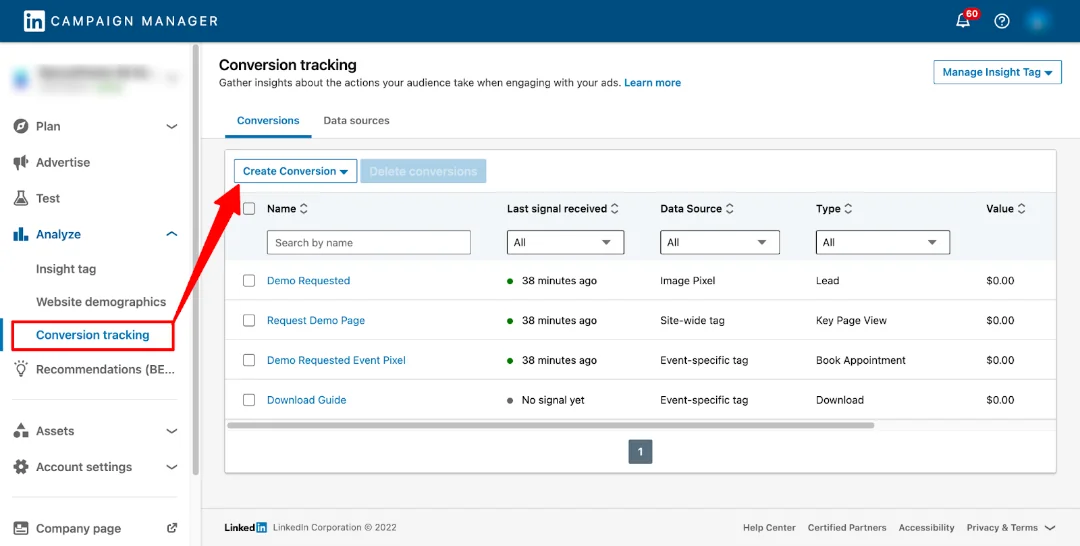
Task: Click the 'Image Pixel' data source cell
Action: tap(687, 281)
